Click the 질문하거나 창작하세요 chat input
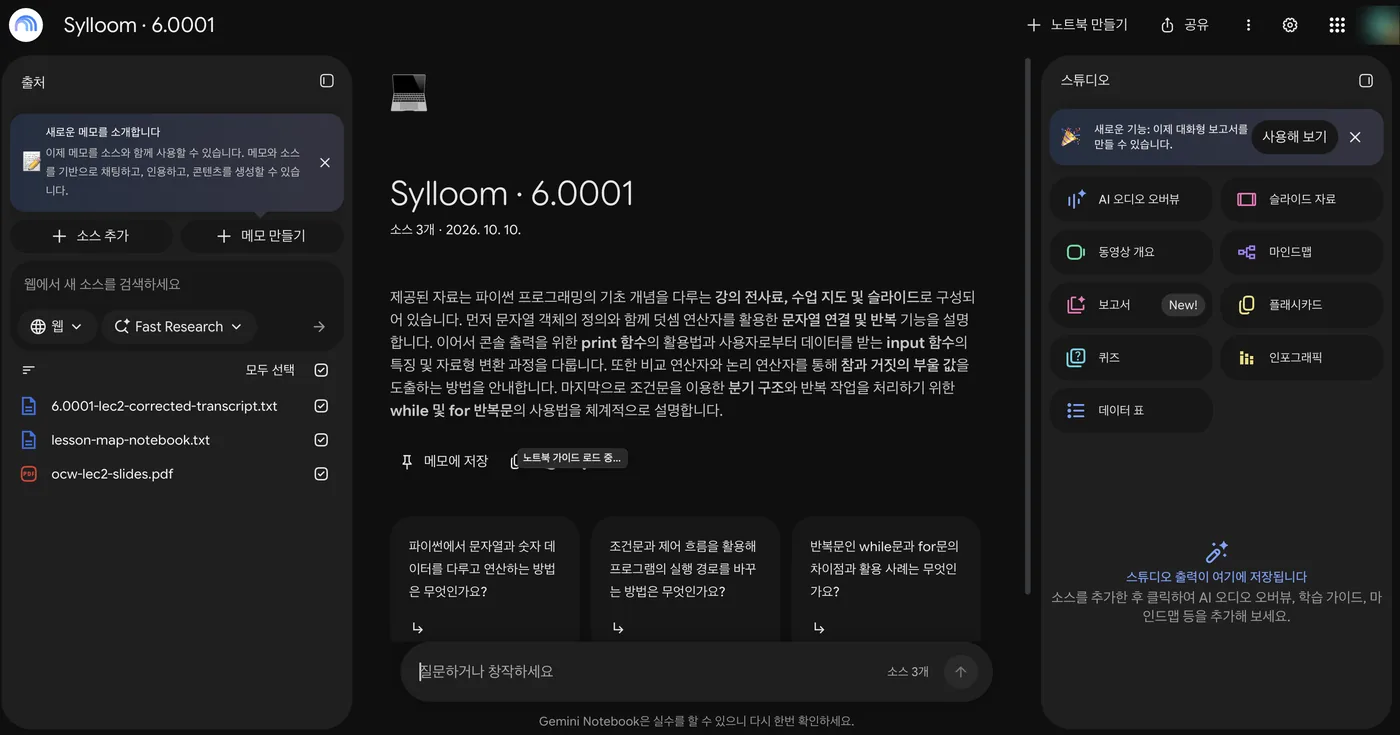 [645, 672]
